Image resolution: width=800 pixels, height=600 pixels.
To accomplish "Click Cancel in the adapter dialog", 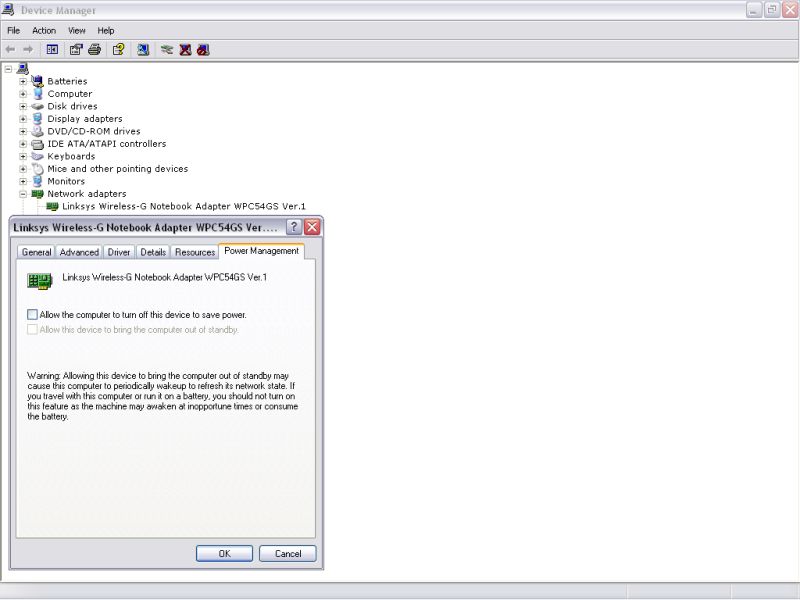I will pyautogui.click(x=288, y=554).
